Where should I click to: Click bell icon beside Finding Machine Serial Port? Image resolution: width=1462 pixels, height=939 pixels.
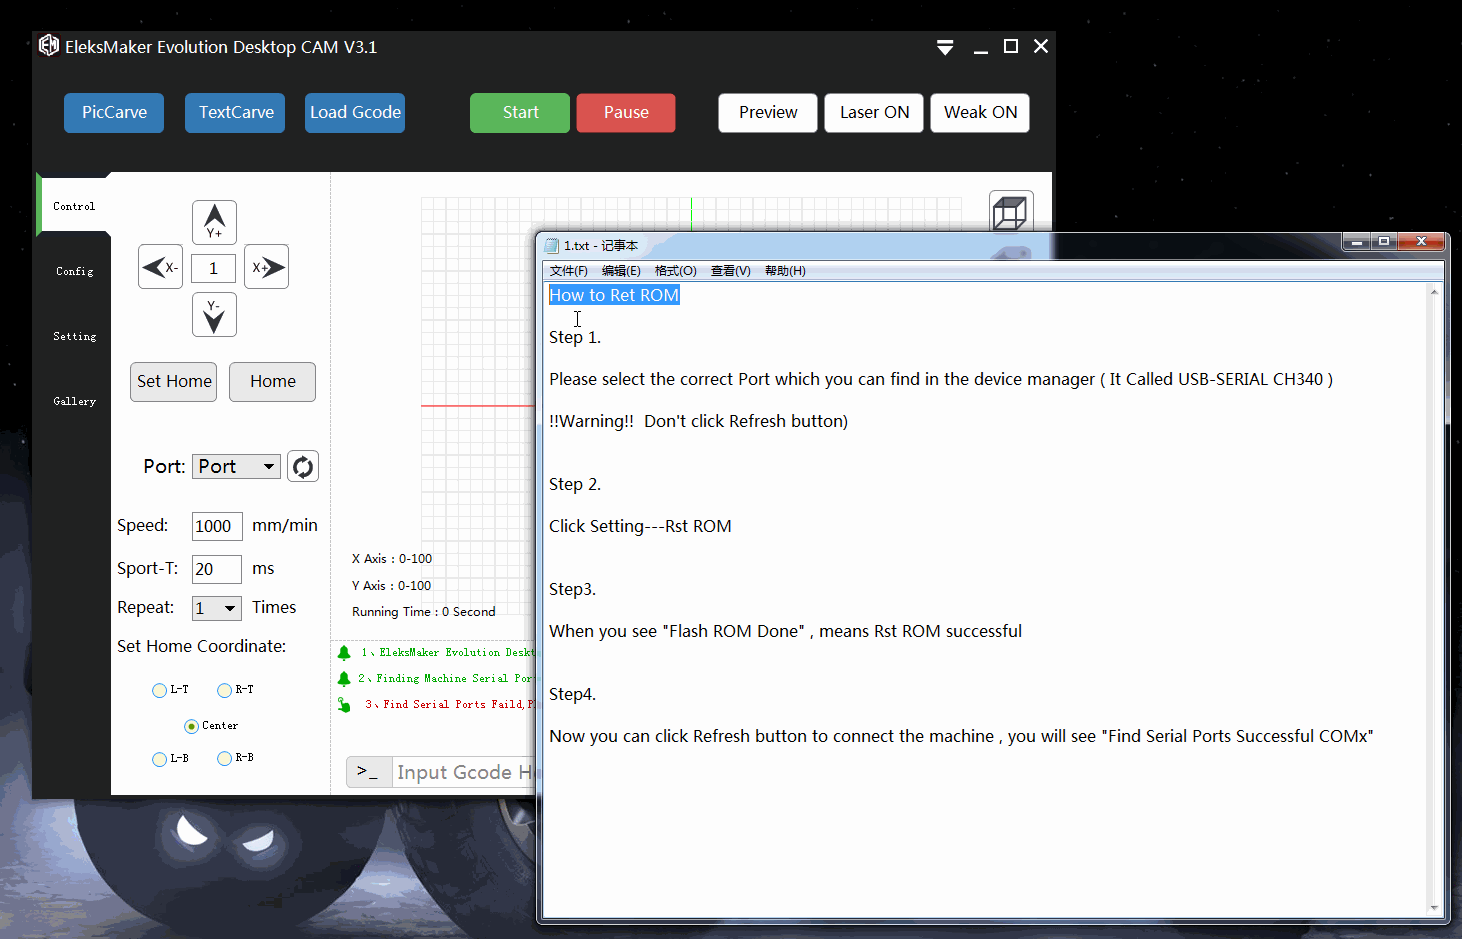click(x=344, y=678)
